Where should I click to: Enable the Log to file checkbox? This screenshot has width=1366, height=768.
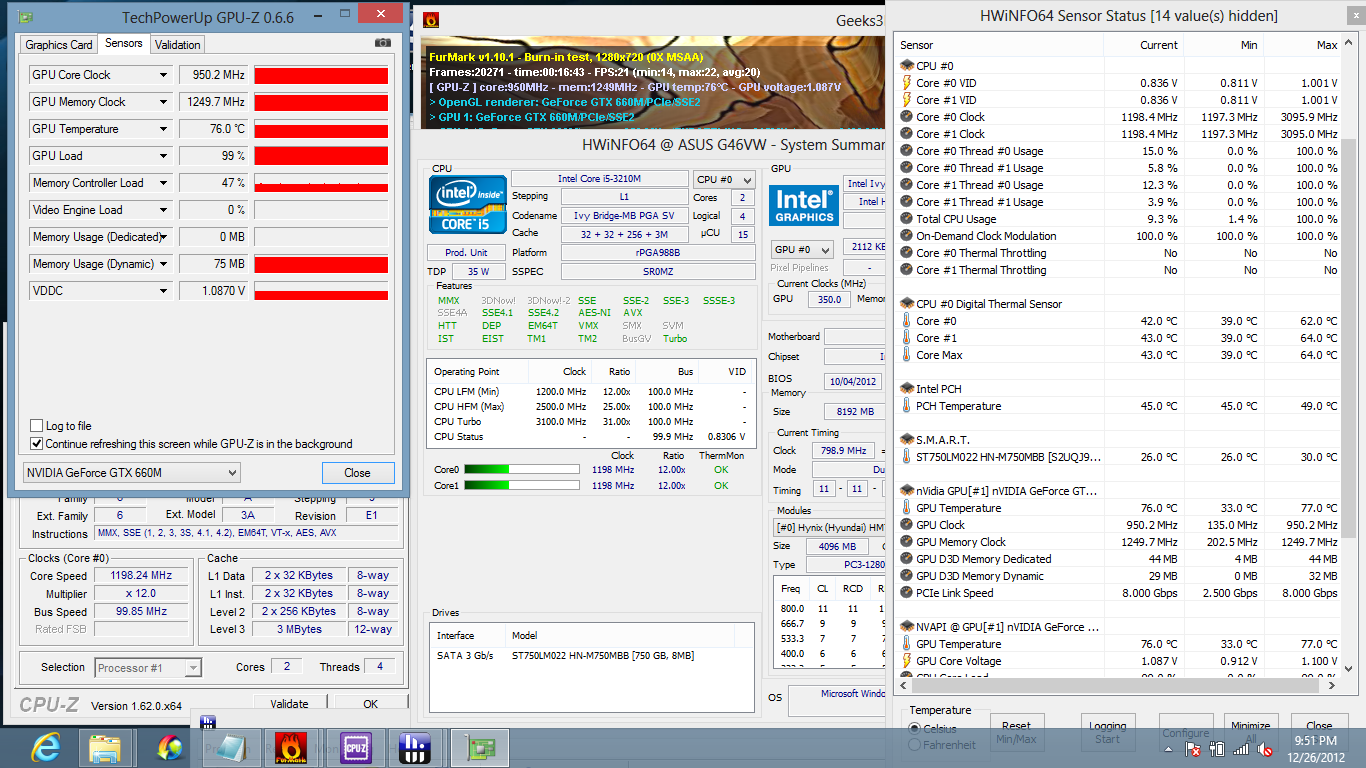click(x=37, y=426)
